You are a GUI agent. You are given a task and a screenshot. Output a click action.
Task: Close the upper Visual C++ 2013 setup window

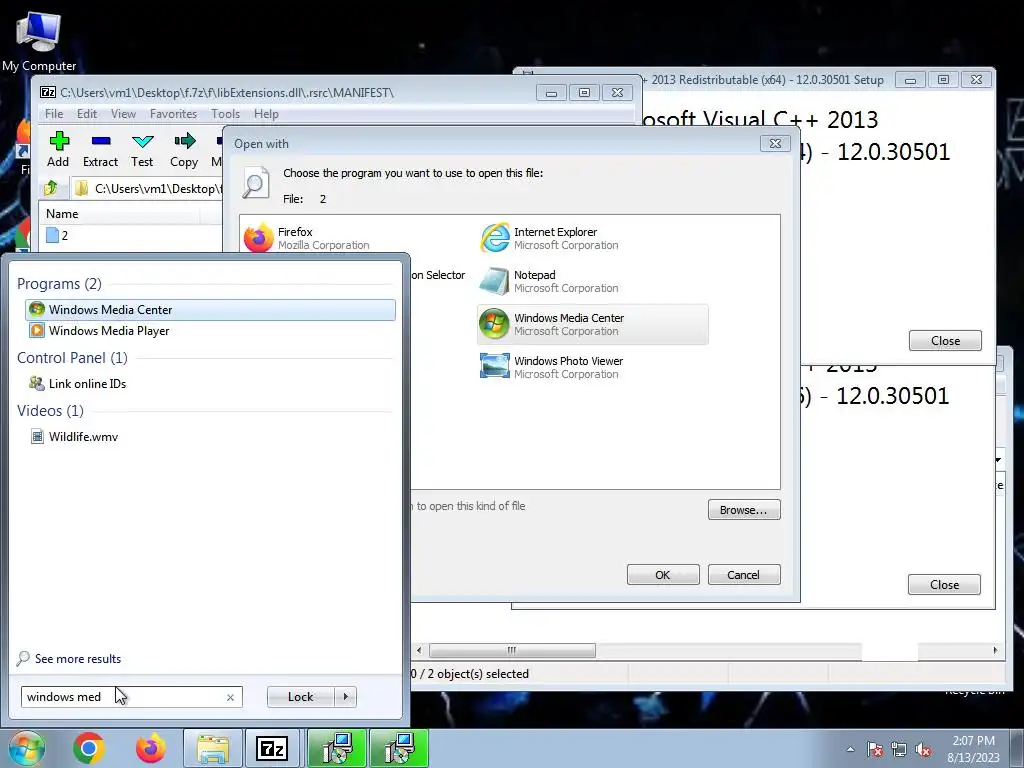976,80
